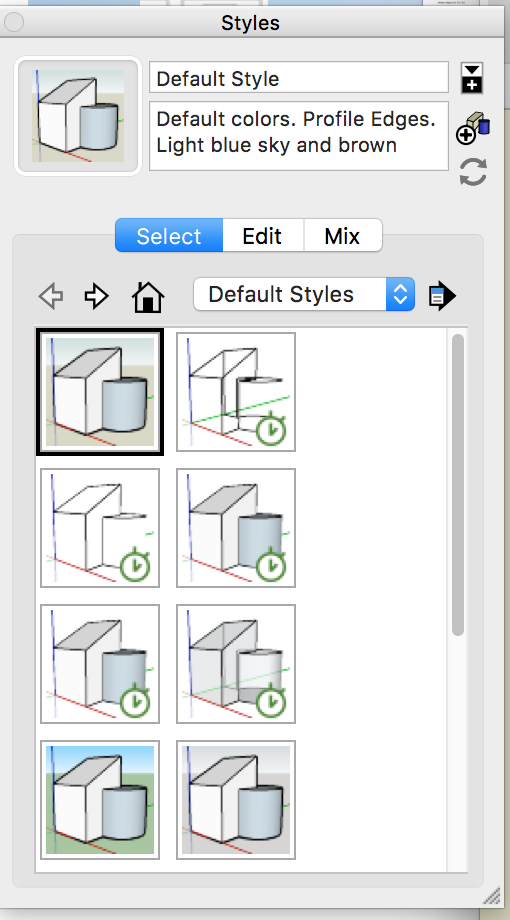Select the blue sky green ground style
510x920 pixels.
pyautogui.click(x=100, y=800)
